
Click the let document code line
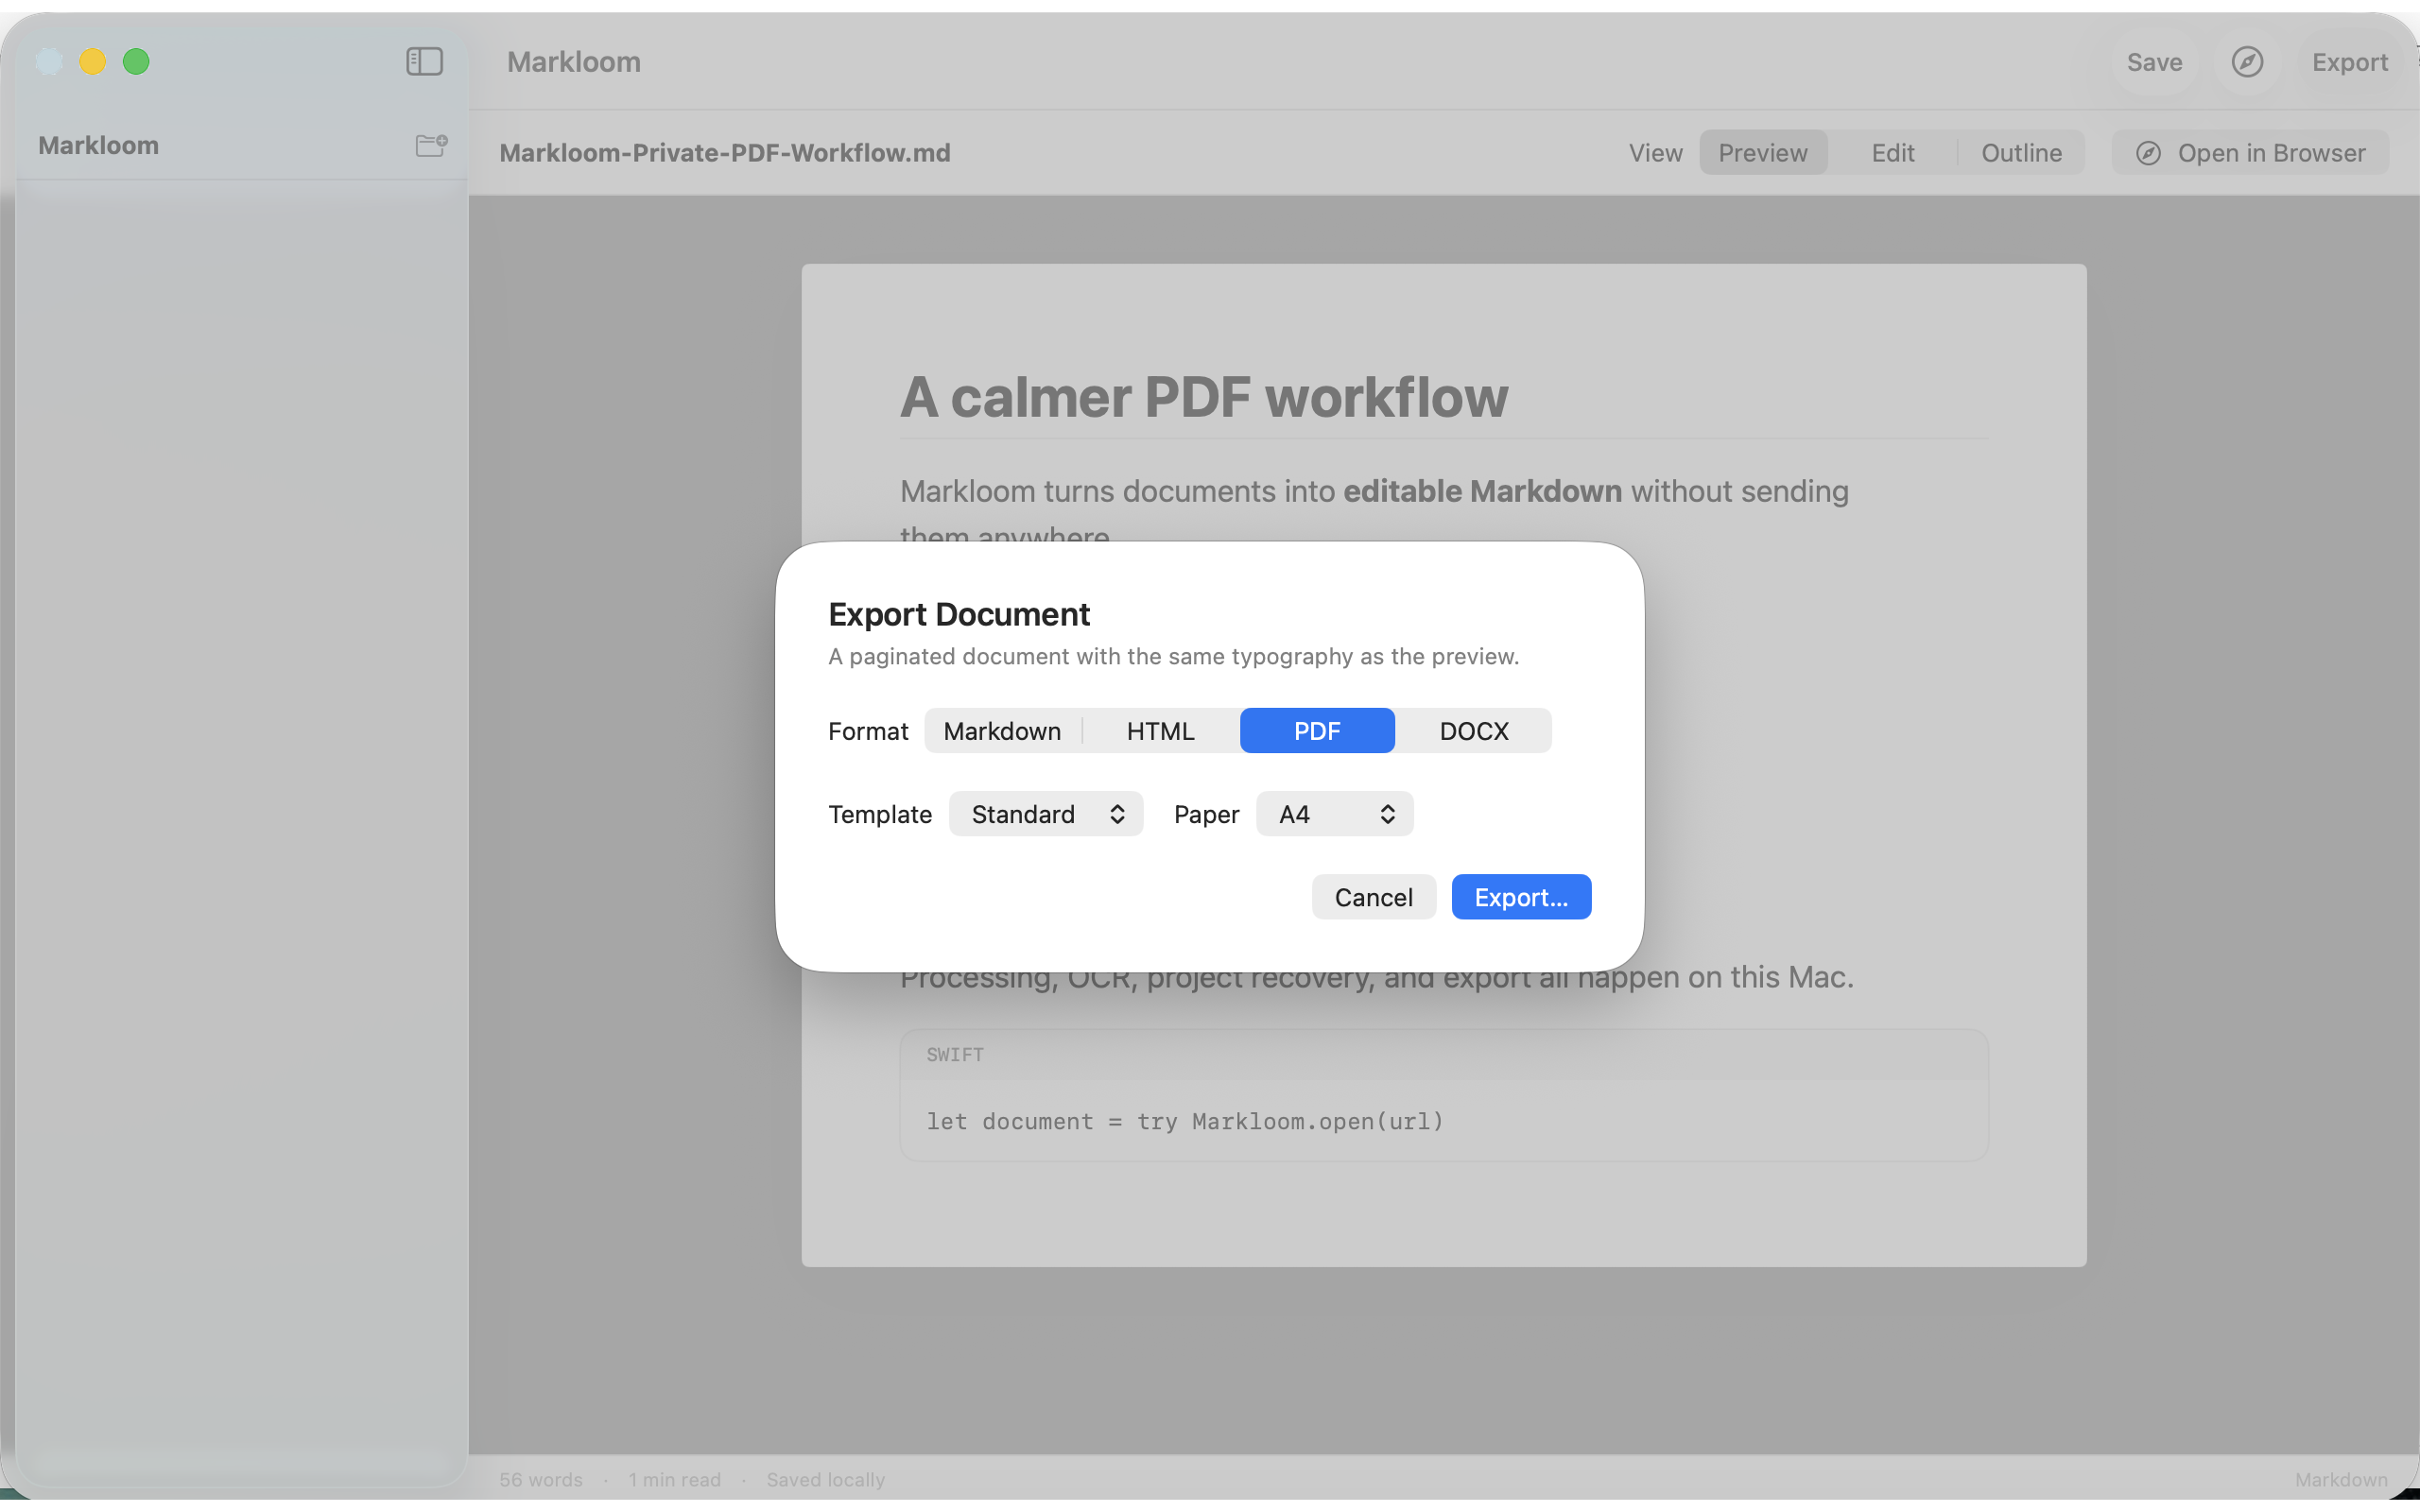[1185, 1121]
